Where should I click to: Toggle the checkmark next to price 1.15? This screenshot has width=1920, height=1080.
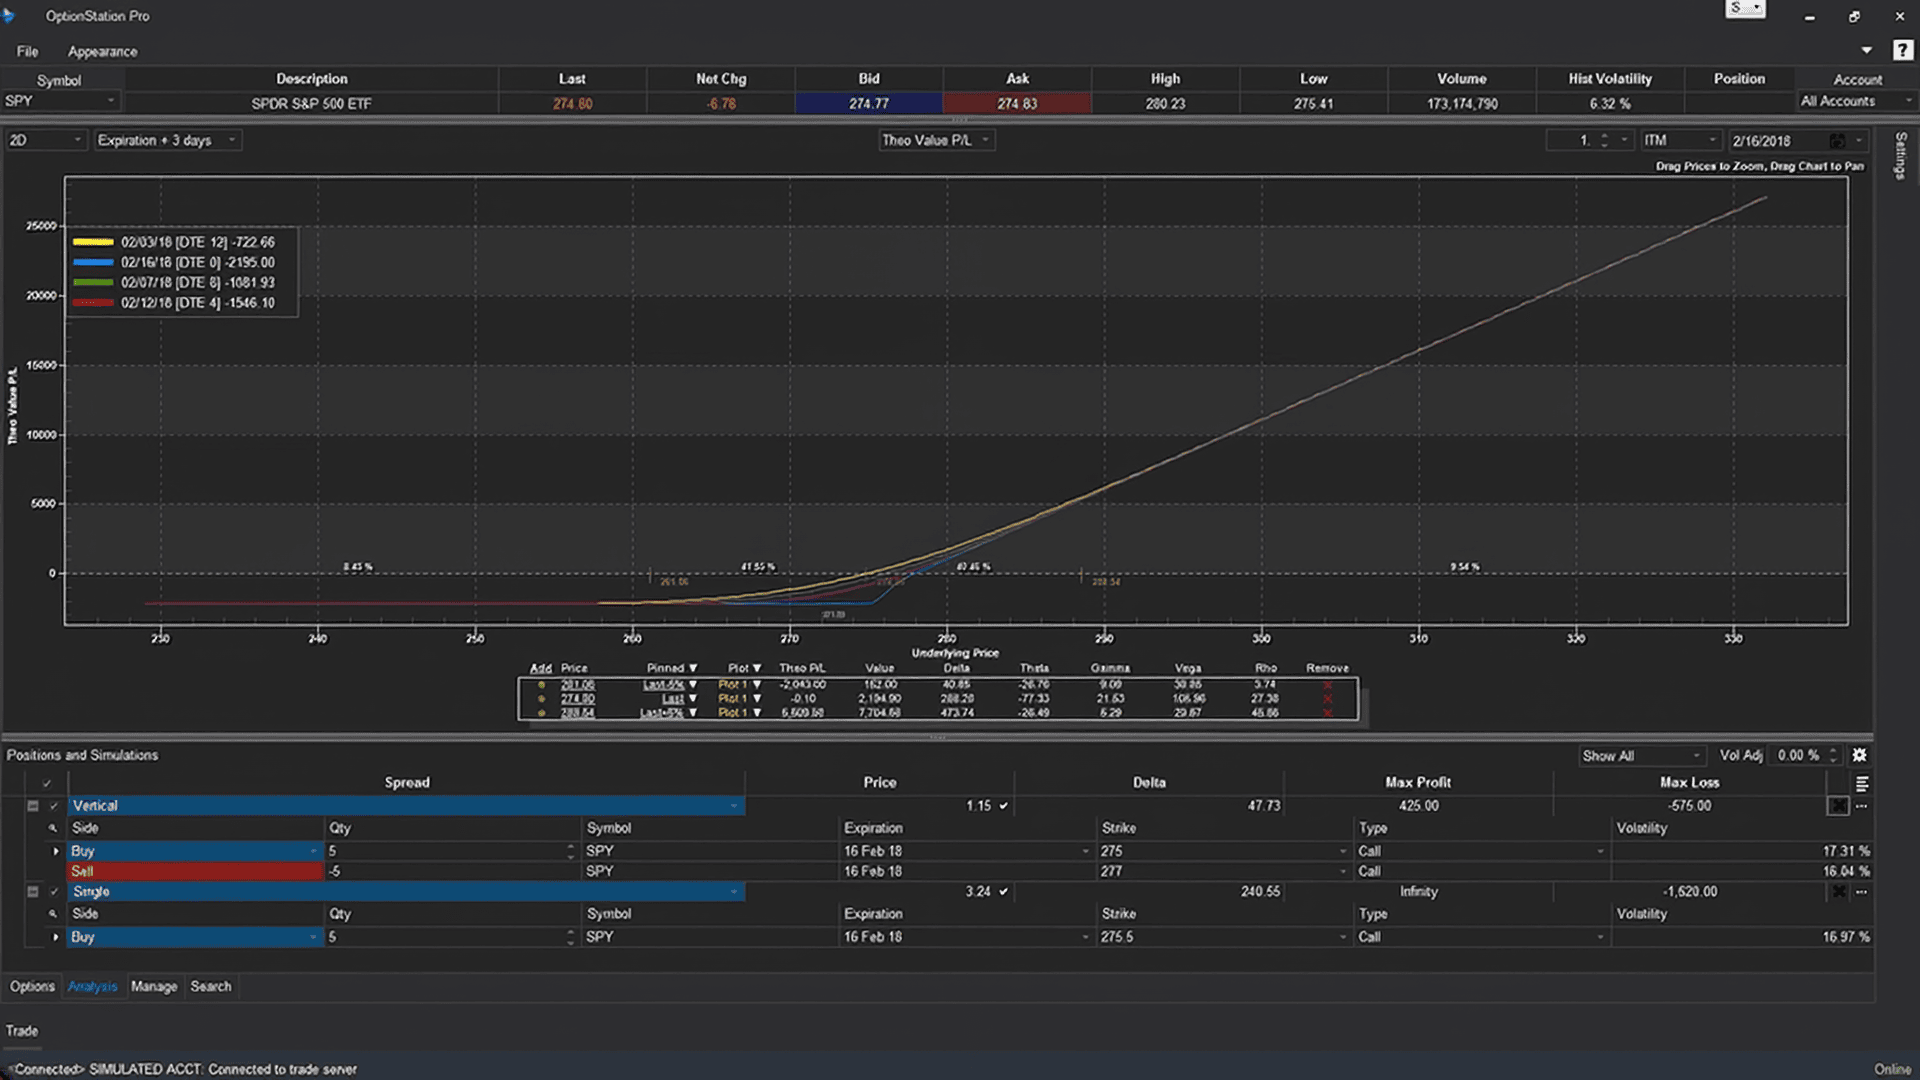tap(1003, 806)
